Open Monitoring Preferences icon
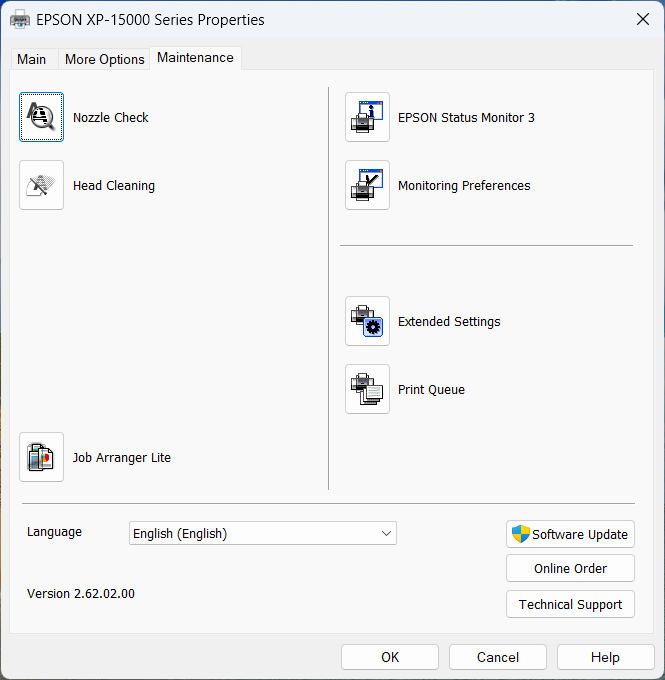Viewport: 665px width, 680px height. click(367, 185)
